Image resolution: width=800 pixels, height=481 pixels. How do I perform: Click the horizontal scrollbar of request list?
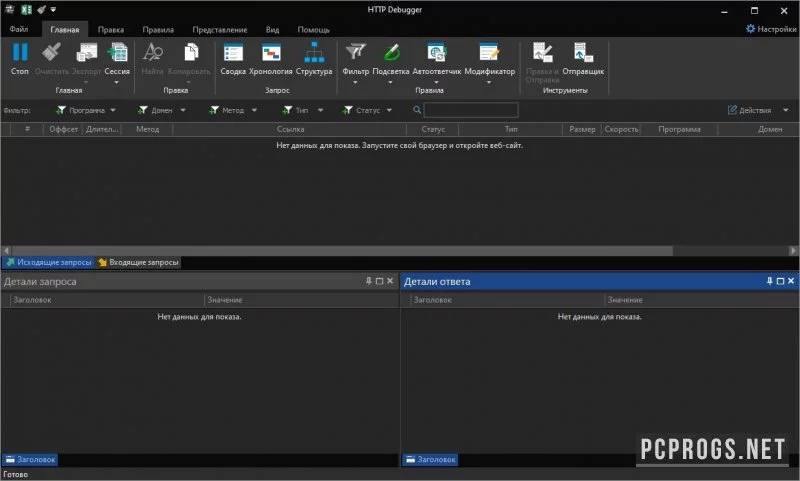342,250
